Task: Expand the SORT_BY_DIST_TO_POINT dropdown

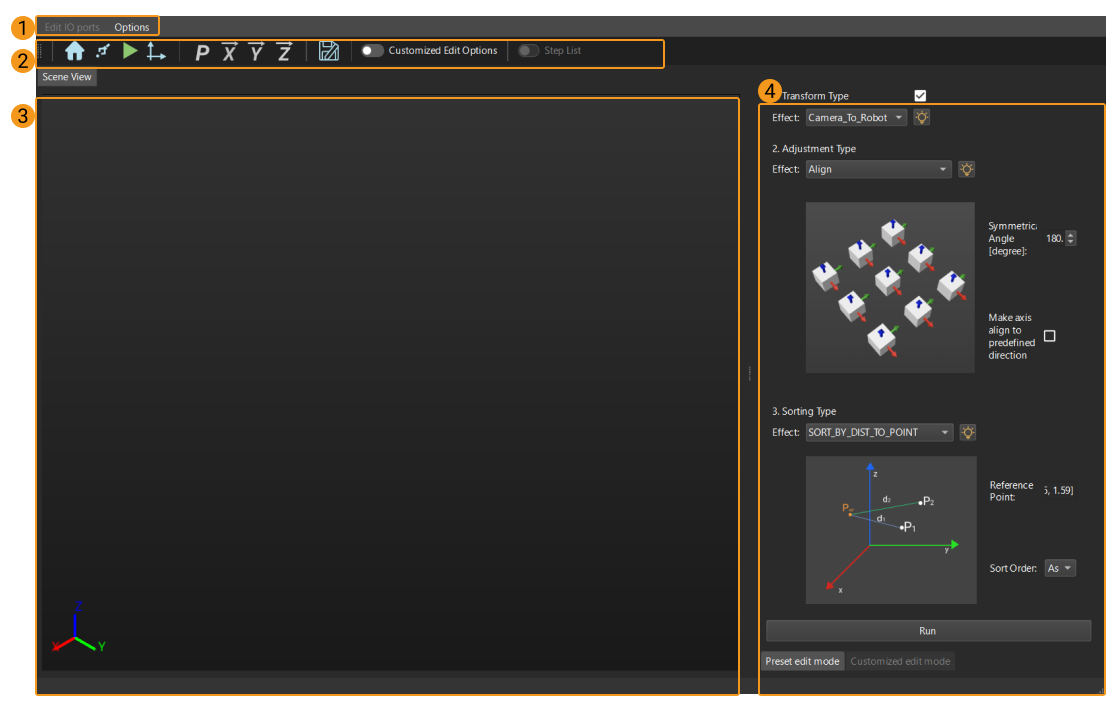Action: tap(879, 432)
